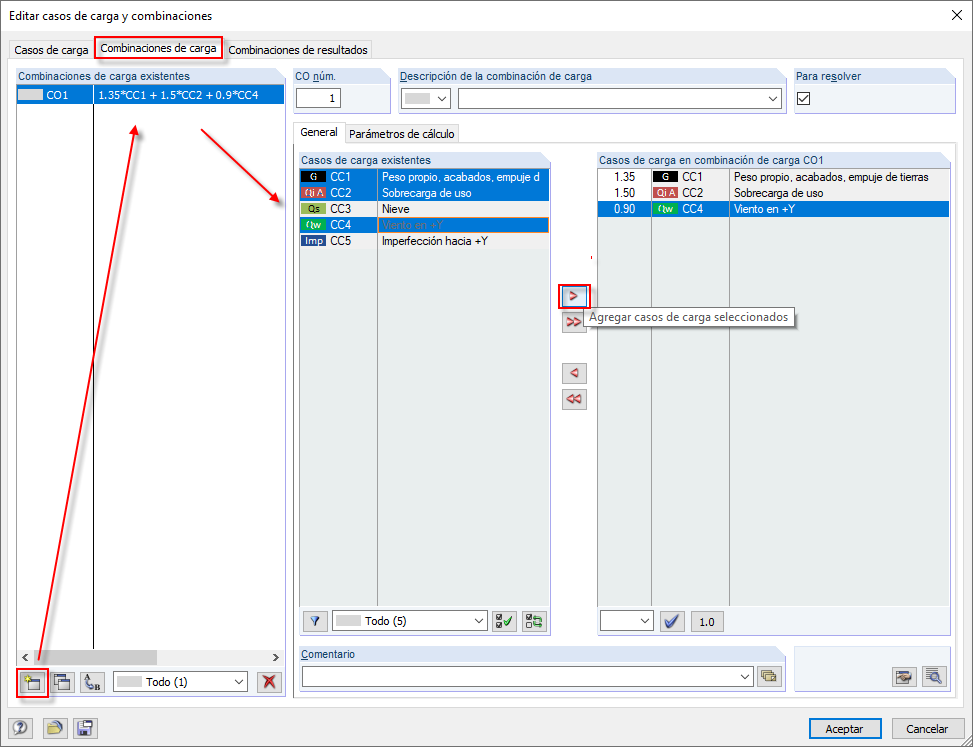Click the Aceptar button
This screenshot has width=973, height=747.
point(845,728)
